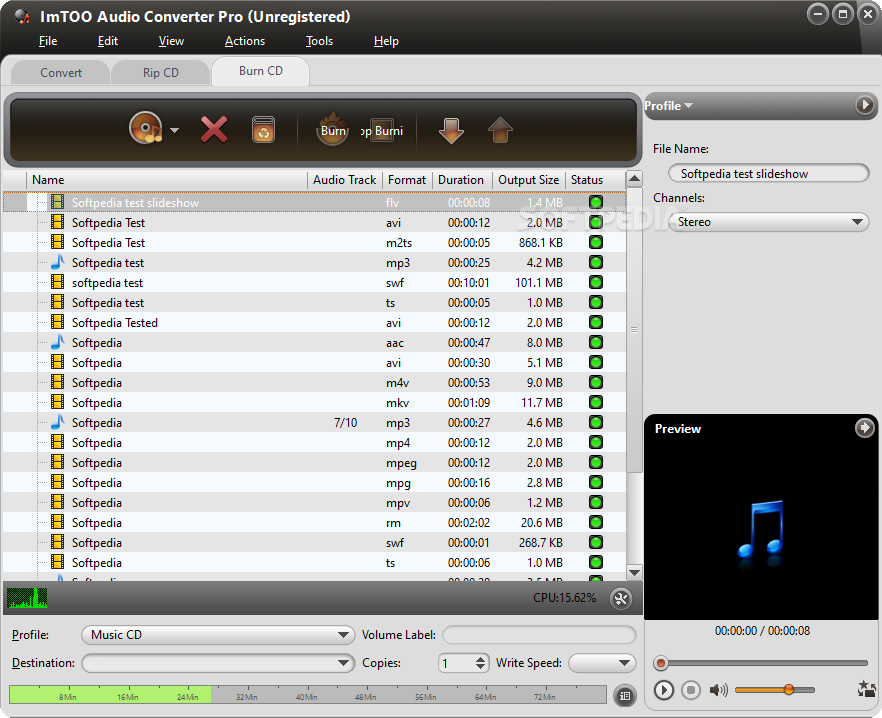Click the film icon of the mkv row
The image size is (882, 718).
coord(57,402)
